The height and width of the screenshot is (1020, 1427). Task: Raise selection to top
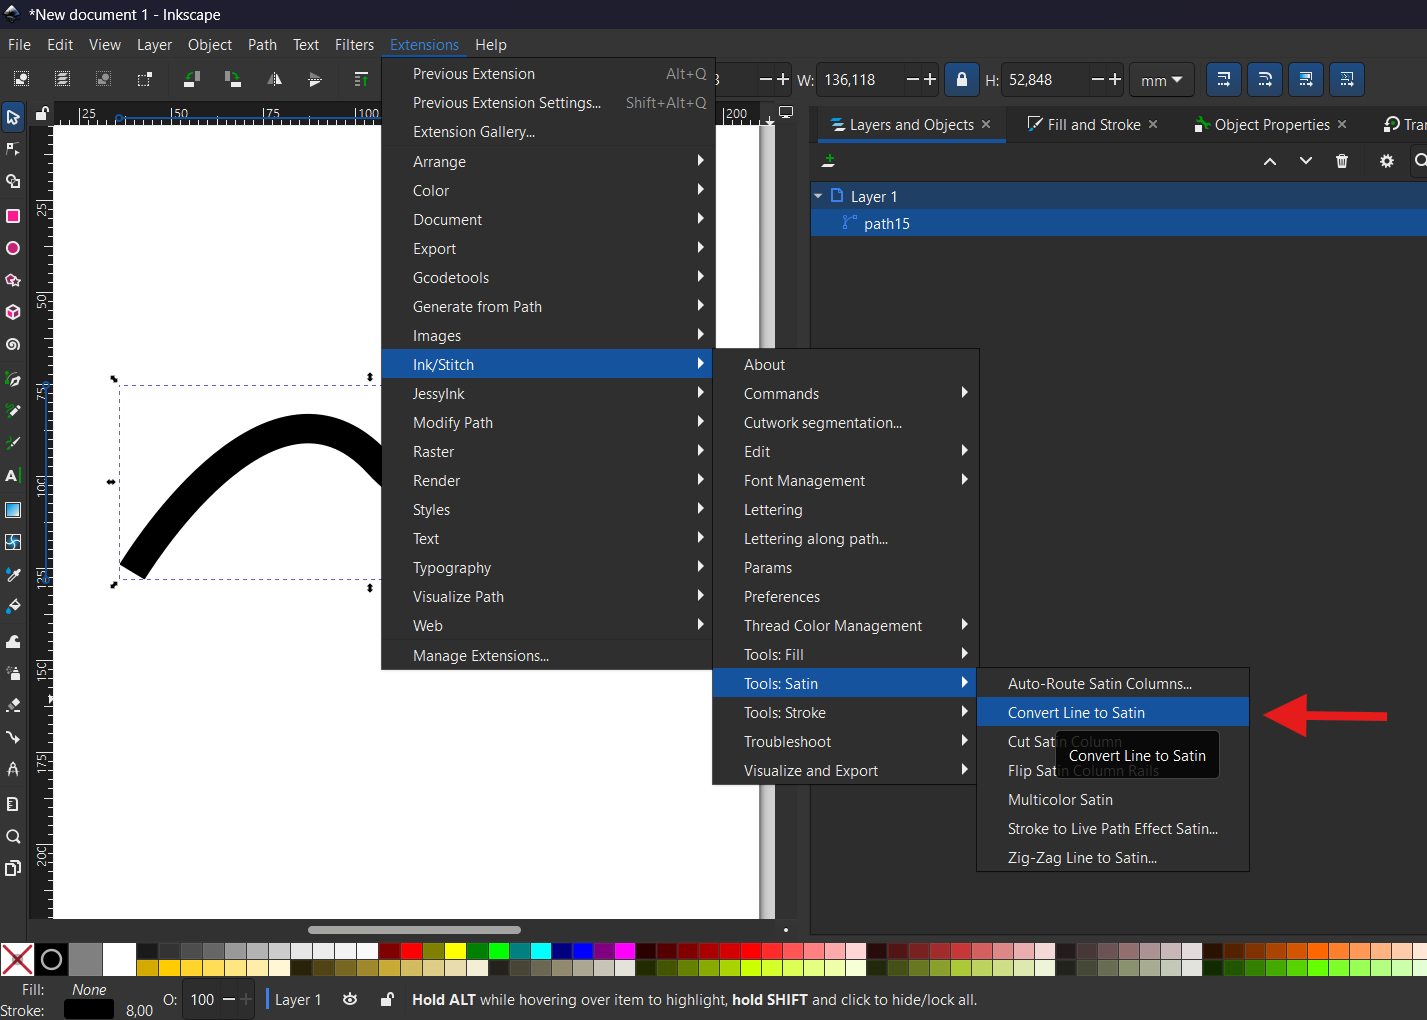[x=362, y=79]
